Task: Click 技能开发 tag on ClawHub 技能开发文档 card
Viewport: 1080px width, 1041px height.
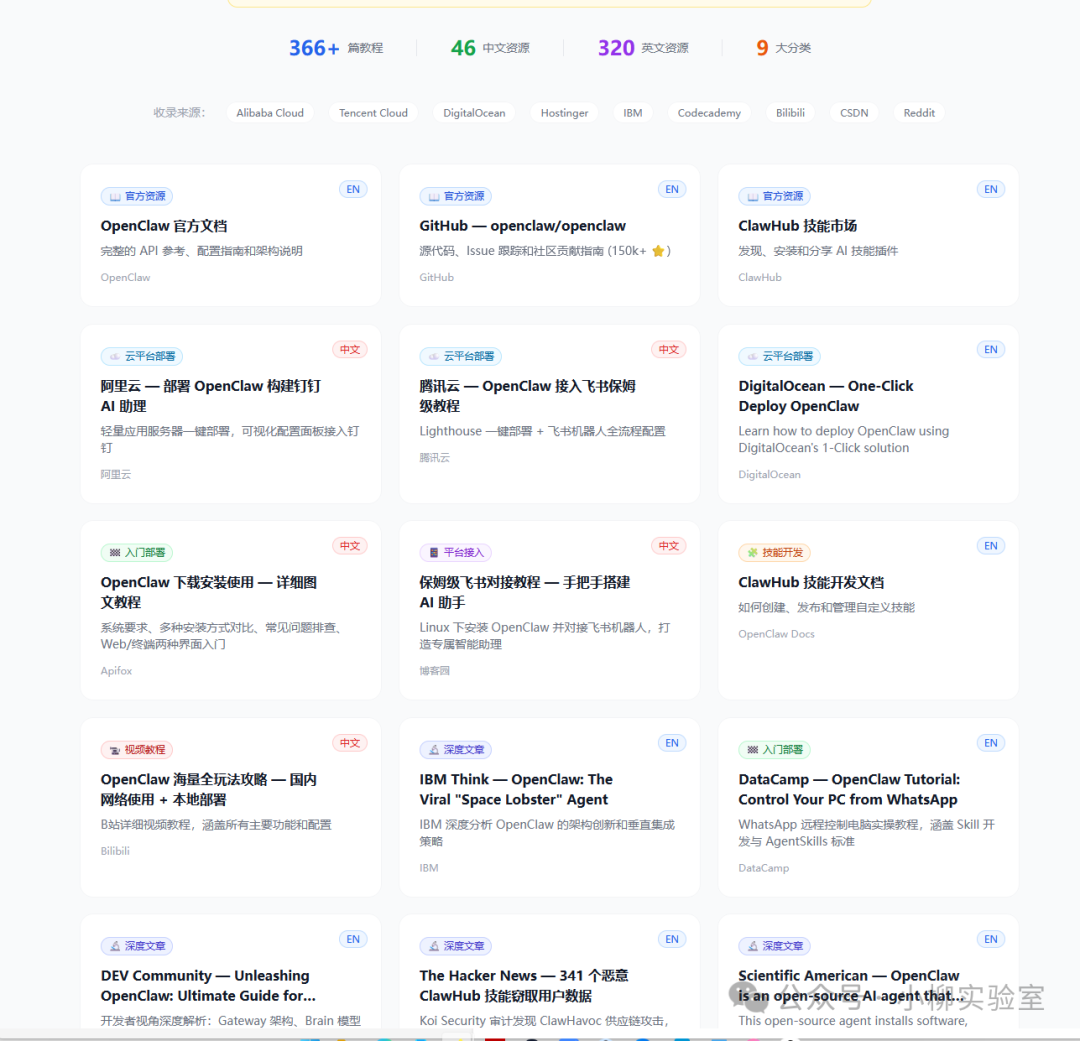Action: [x=775, y=553]
